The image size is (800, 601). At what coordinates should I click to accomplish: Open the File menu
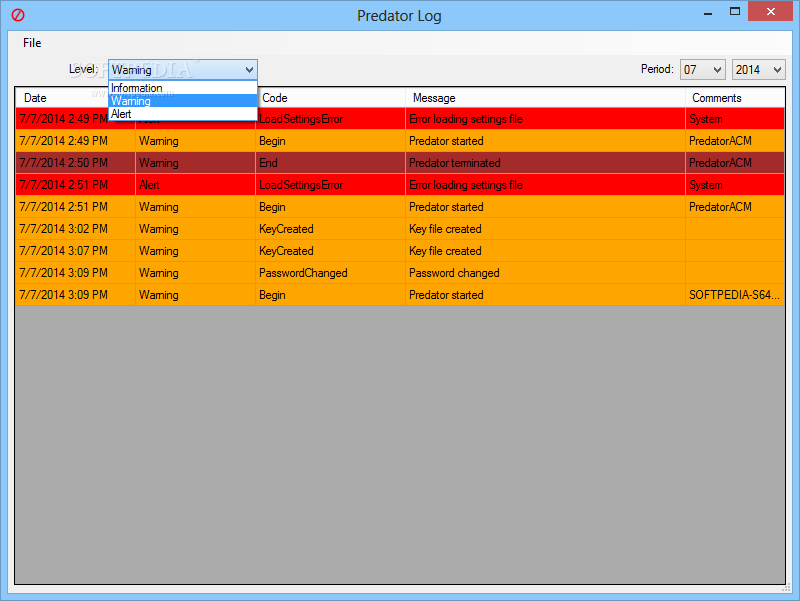click(x=32, y=43)
